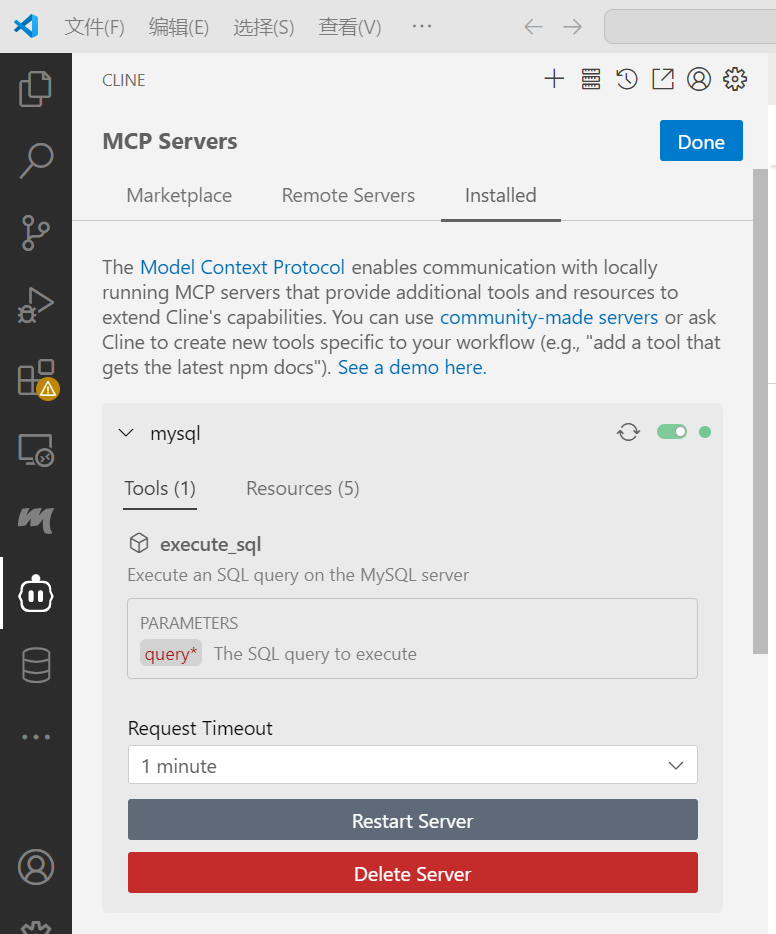776x934 pixels.
Task: Open Cline settings gear icon
Action: (x=735, y=79)
